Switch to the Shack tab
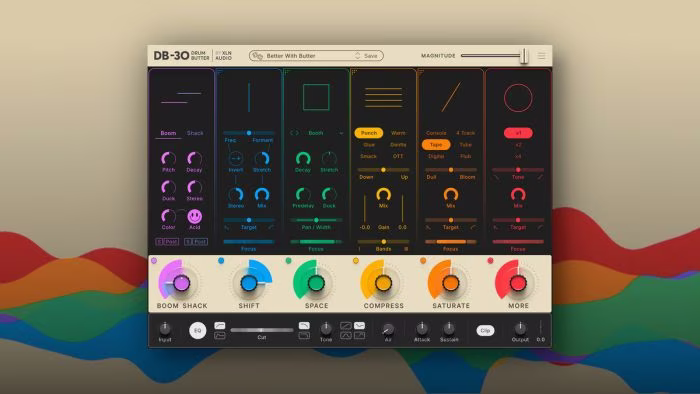The width and height of the screenshot is (700, 394). (x=195, y=133)
